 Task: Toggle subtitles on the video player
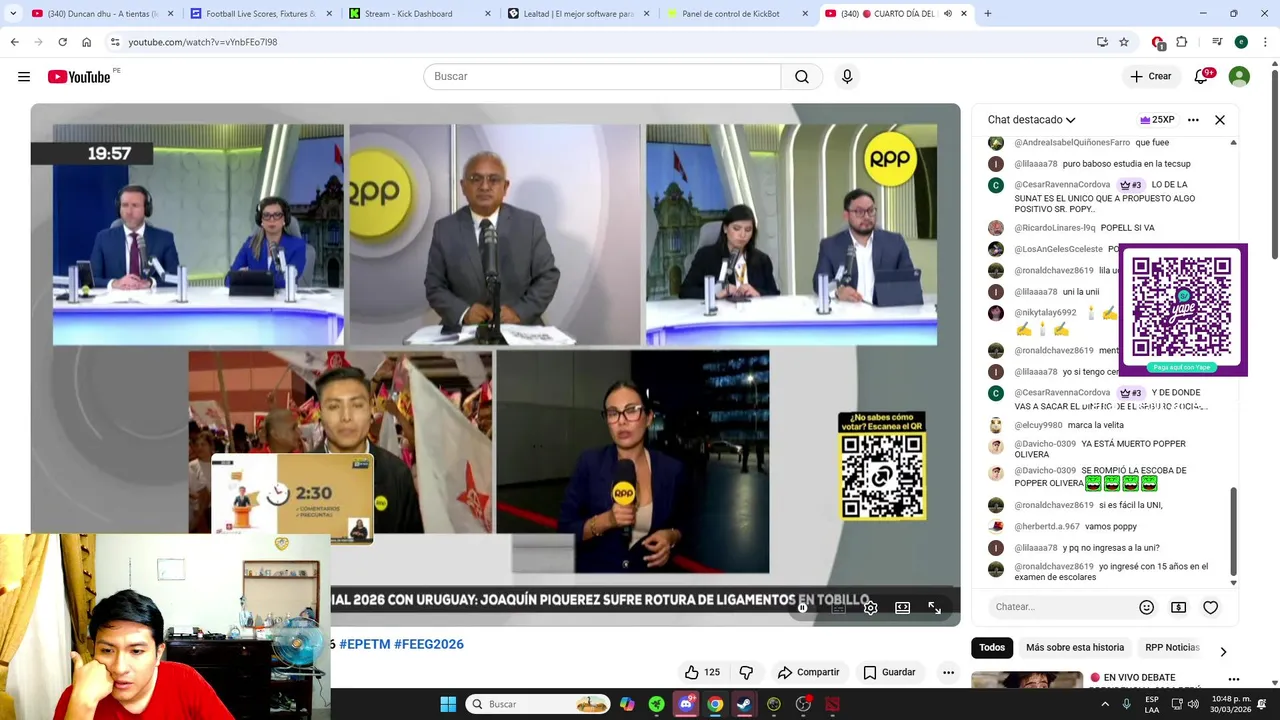pyautogui.click(x=839, y=607)
